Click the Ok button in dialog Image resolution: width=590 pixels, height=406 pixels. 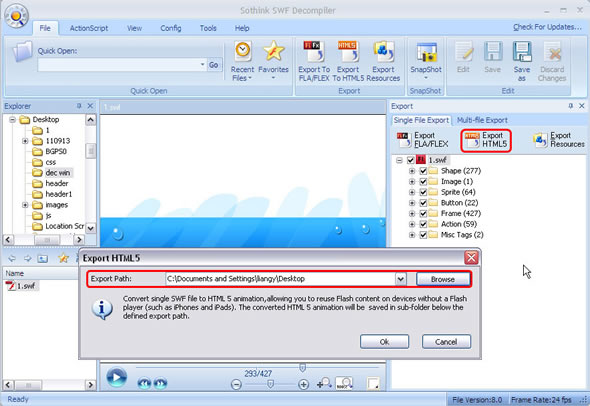click(x=384, y=342)
